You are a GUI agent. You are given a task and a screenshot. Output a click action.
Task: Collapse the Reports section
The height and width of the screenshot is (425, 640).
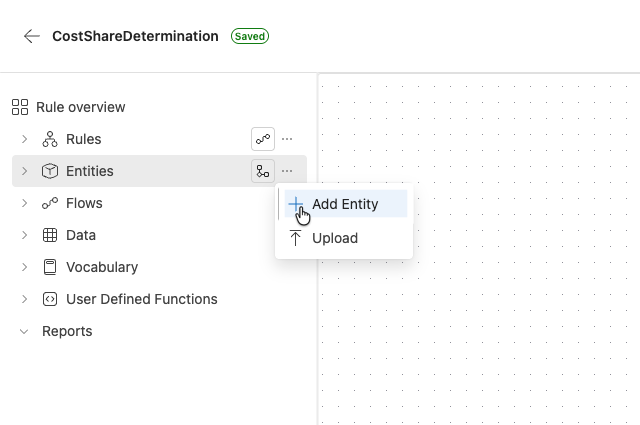coord(24,332)
